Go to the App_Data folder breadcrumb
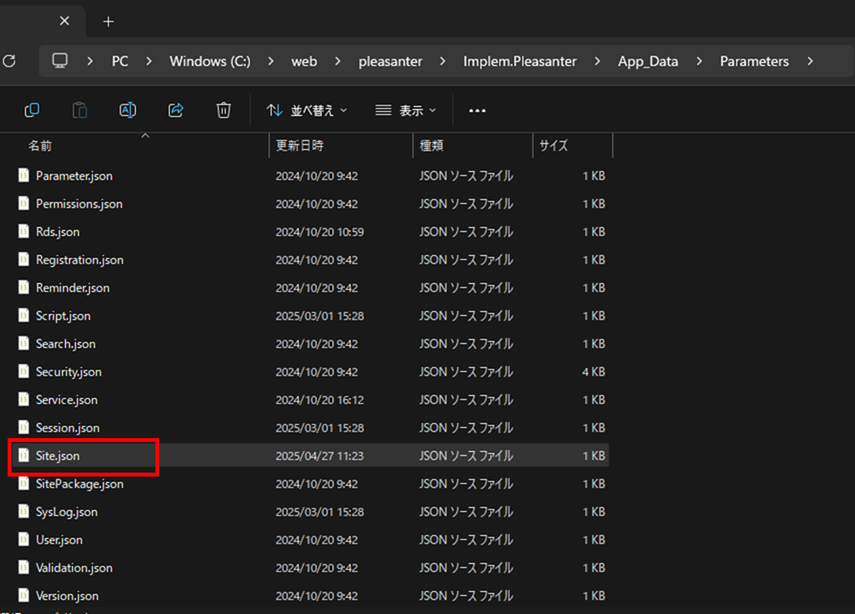Screen dimensions: 855x614 (x=648, y=62)
